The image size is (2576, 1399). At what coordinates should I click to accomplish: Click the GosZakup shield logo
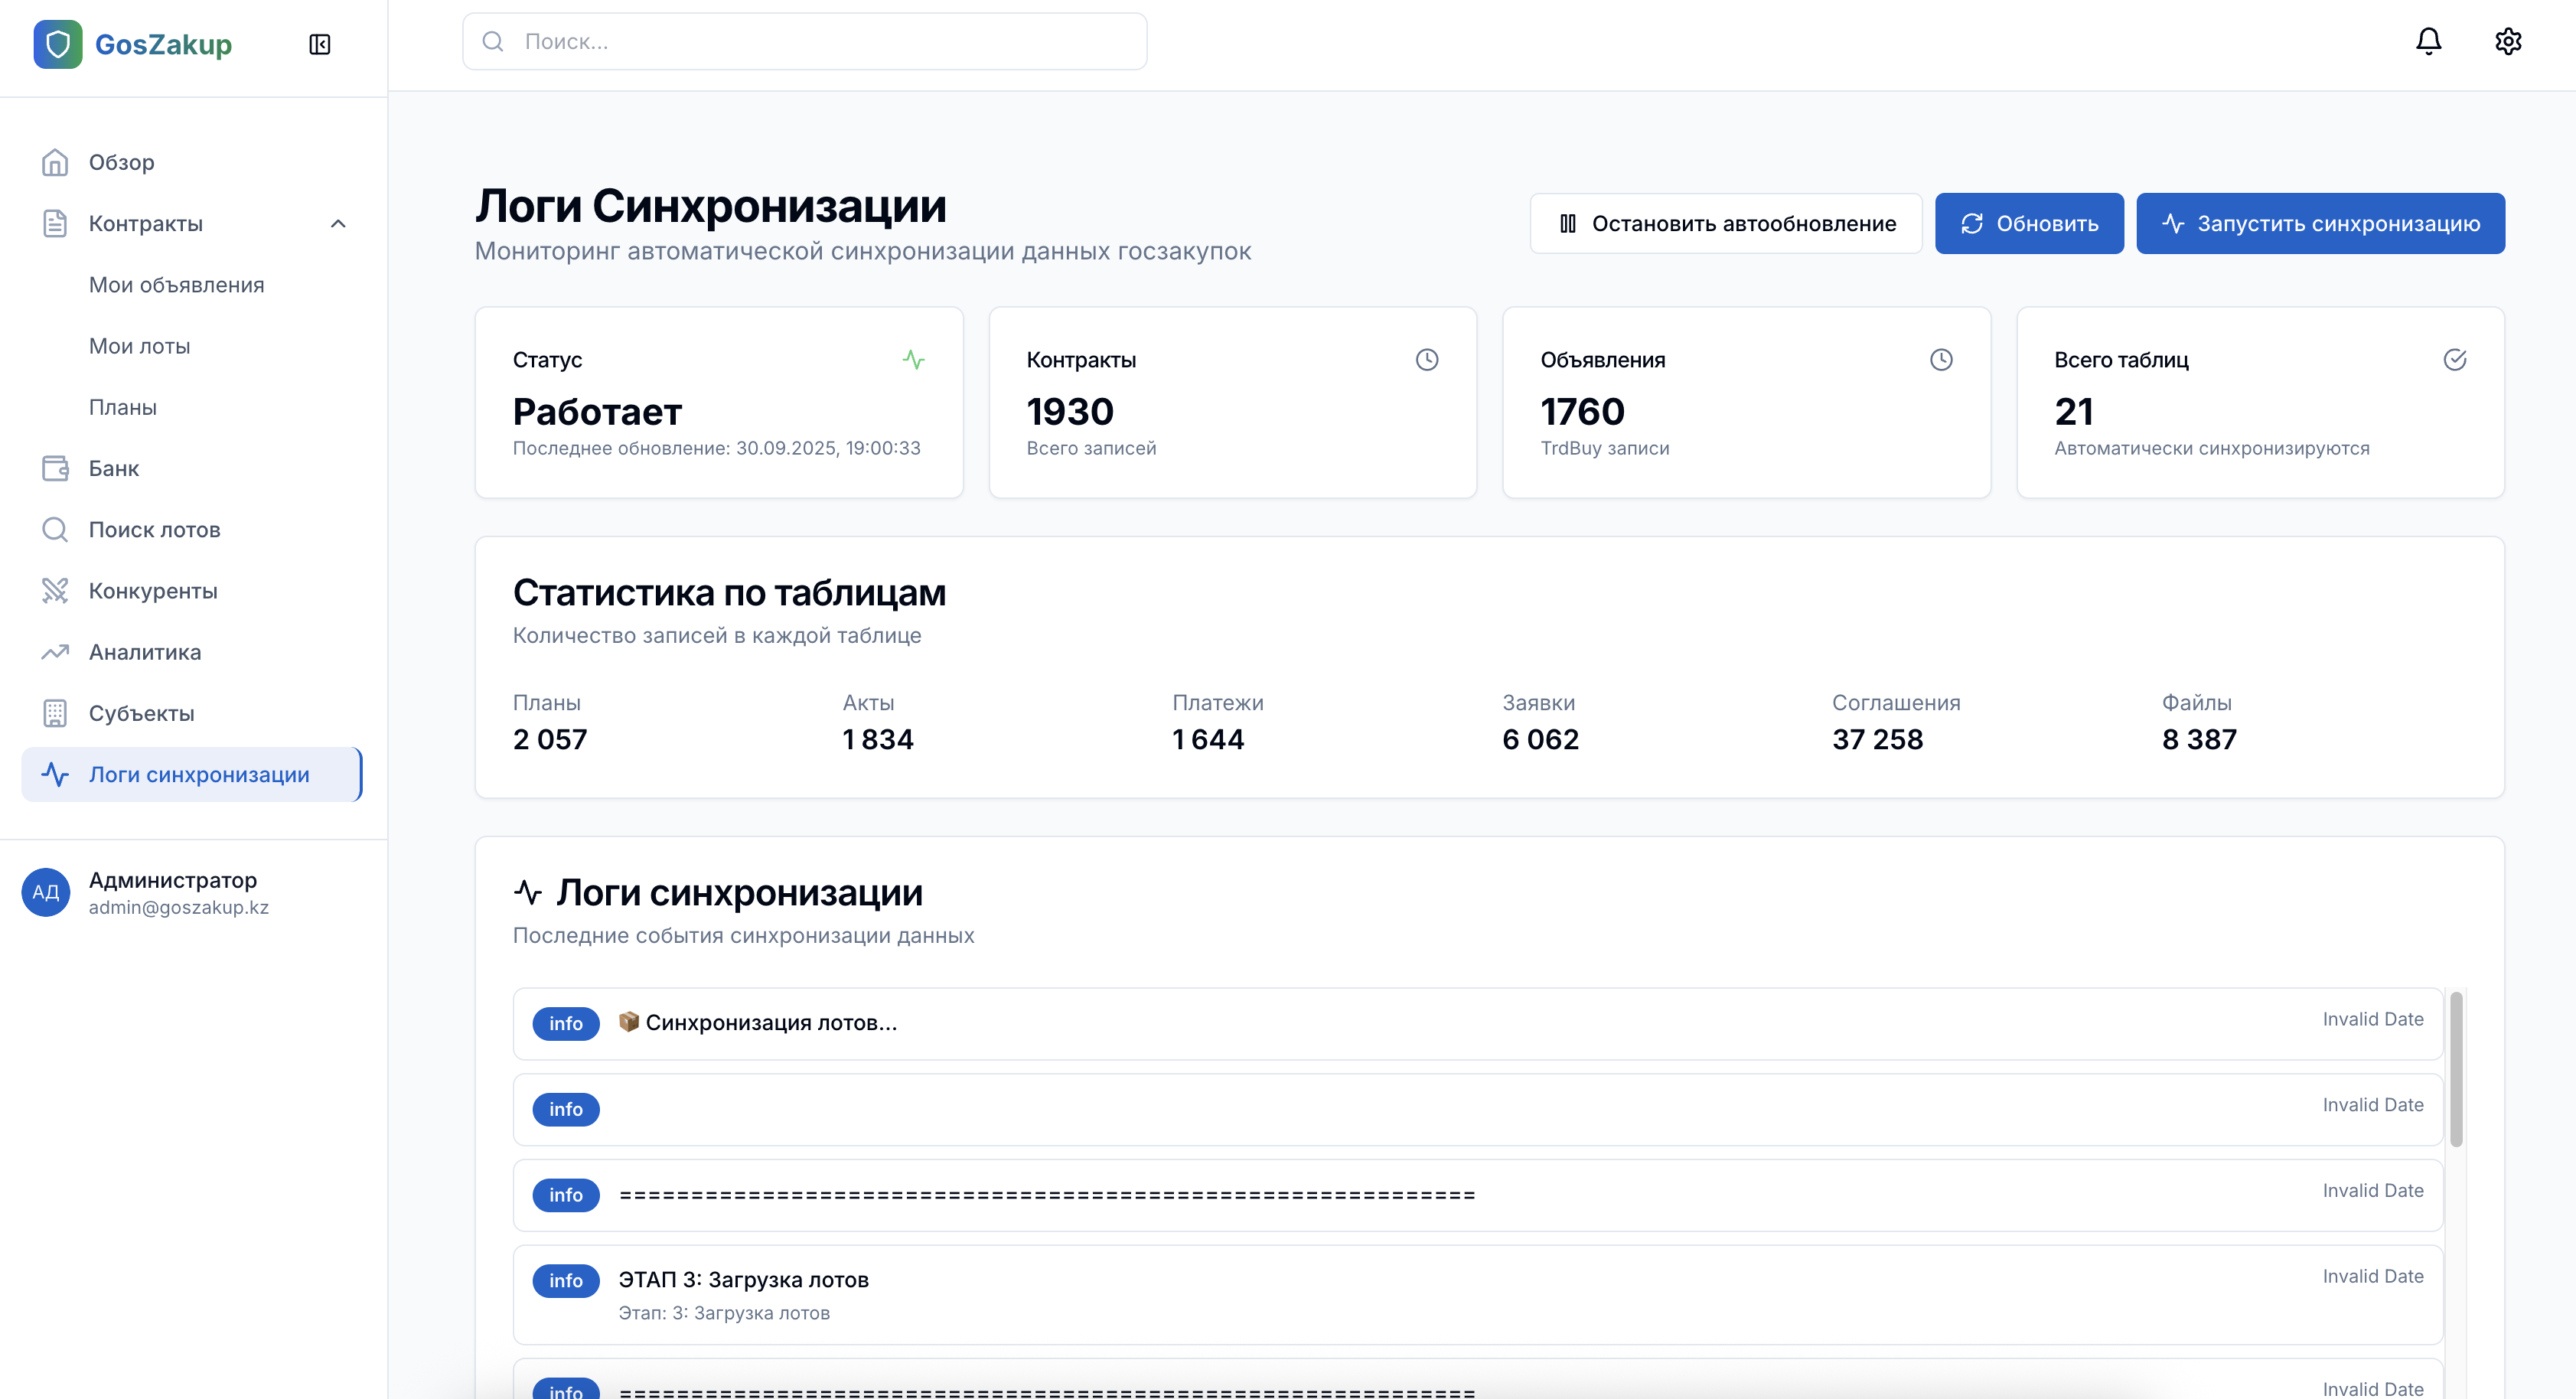tap(58, 44)
